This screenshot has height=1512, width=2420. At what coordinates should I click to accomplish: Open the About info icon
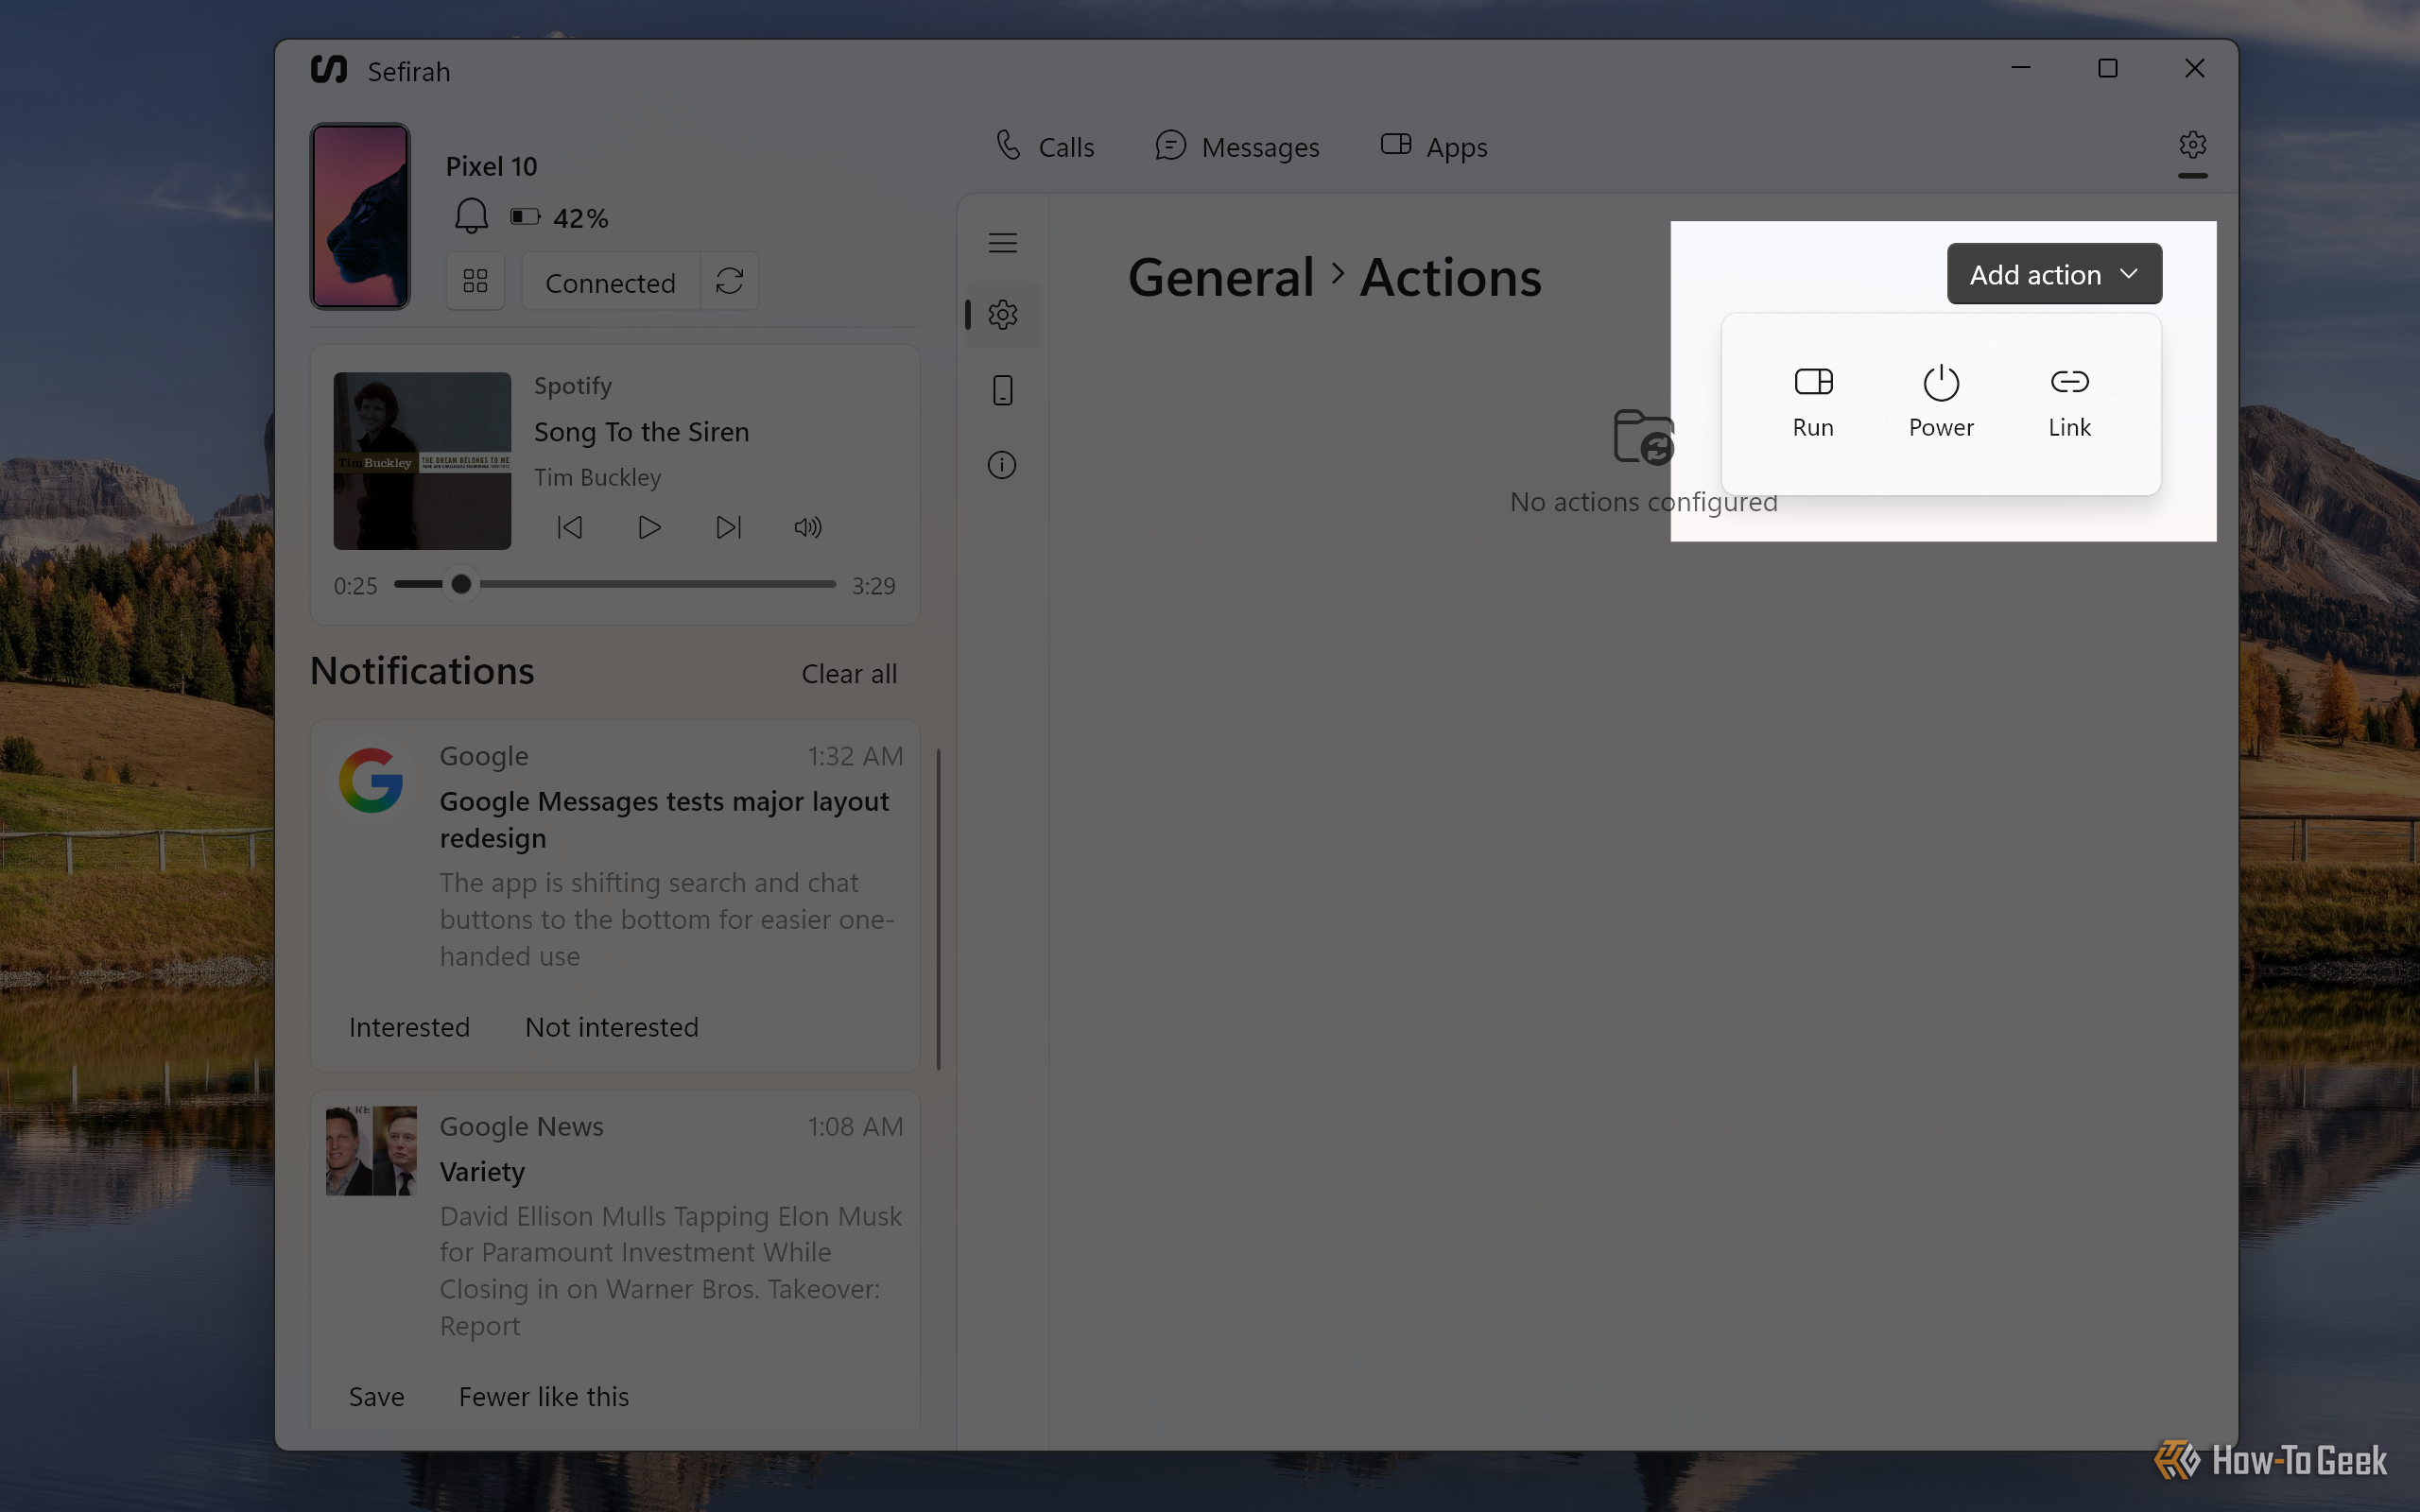pos(1002,465)
